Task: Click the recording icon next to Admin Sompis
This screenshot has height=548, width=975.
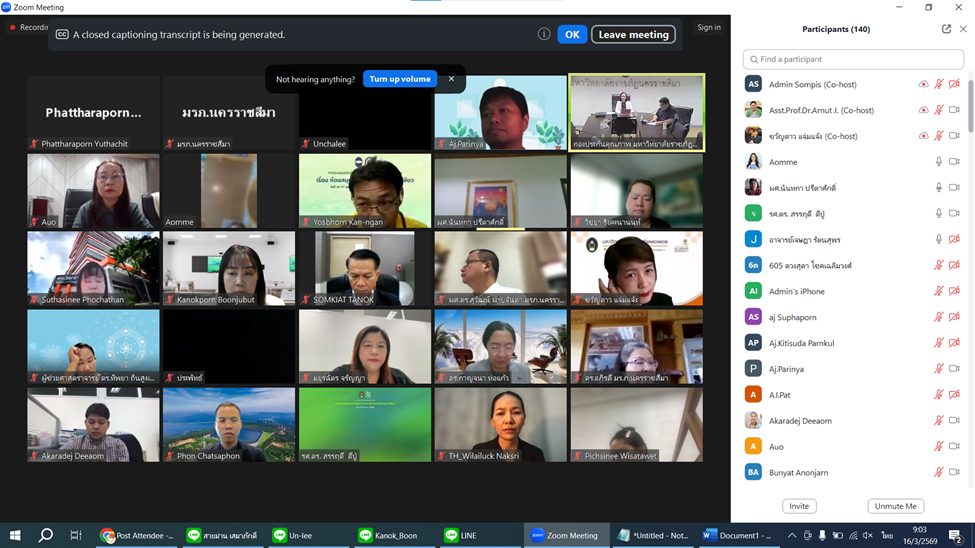Action: (x=923, y=84)
